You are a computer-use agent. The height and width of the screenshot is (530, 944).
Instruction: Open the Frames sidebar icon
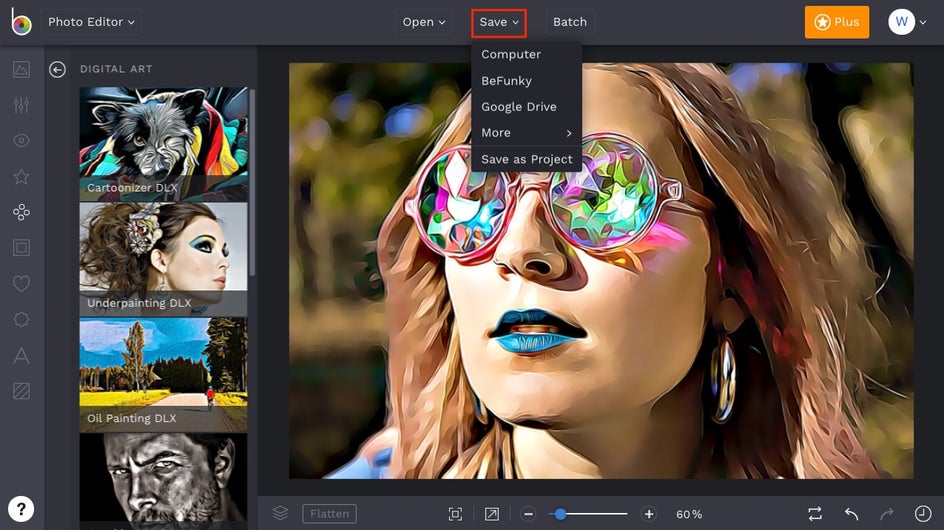click(x=21, y=248)
